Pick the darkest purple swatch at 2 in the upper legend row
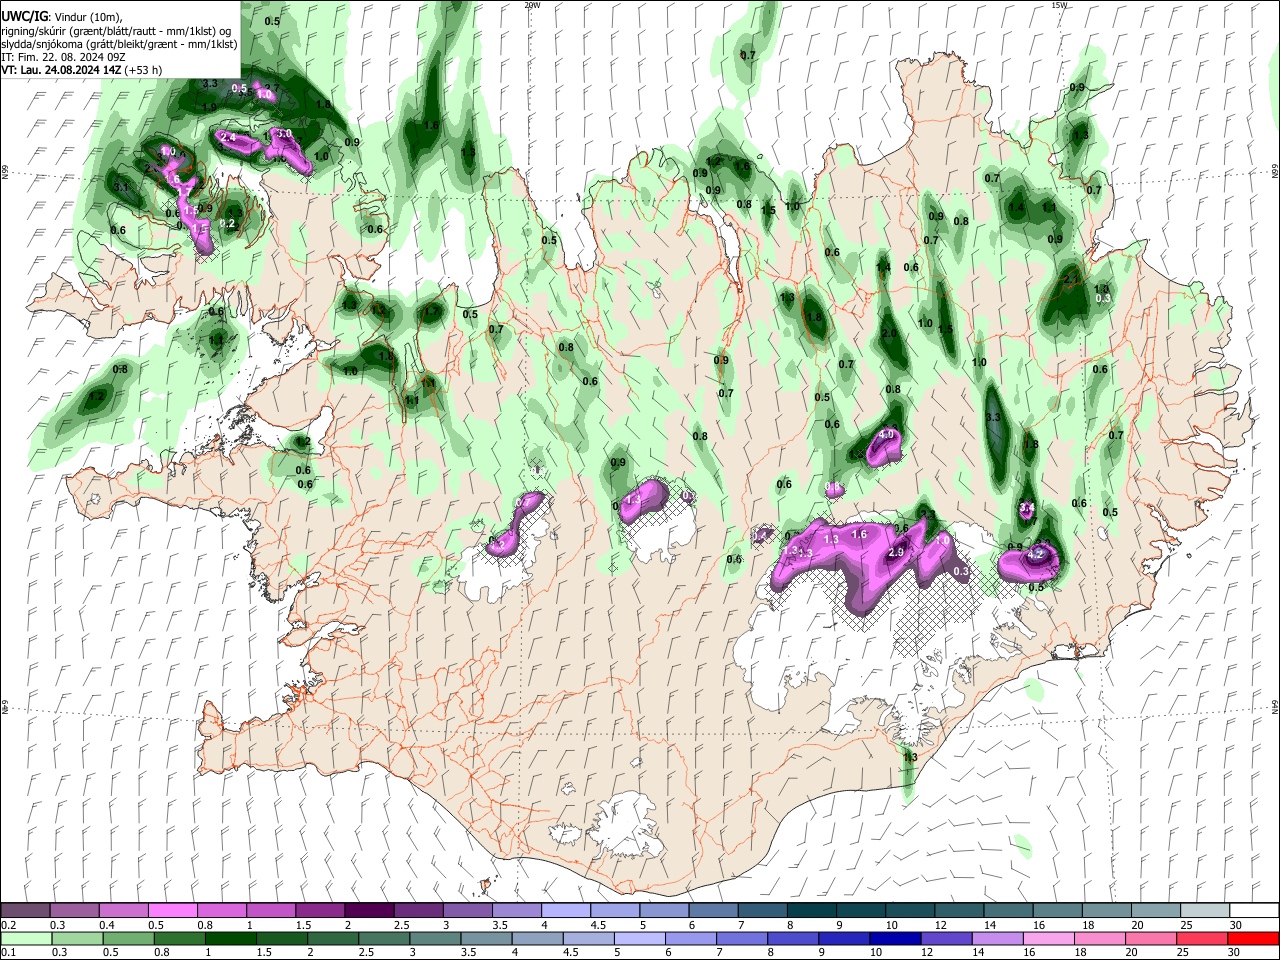Viewport: 1280px width, 960px height. 369,910
